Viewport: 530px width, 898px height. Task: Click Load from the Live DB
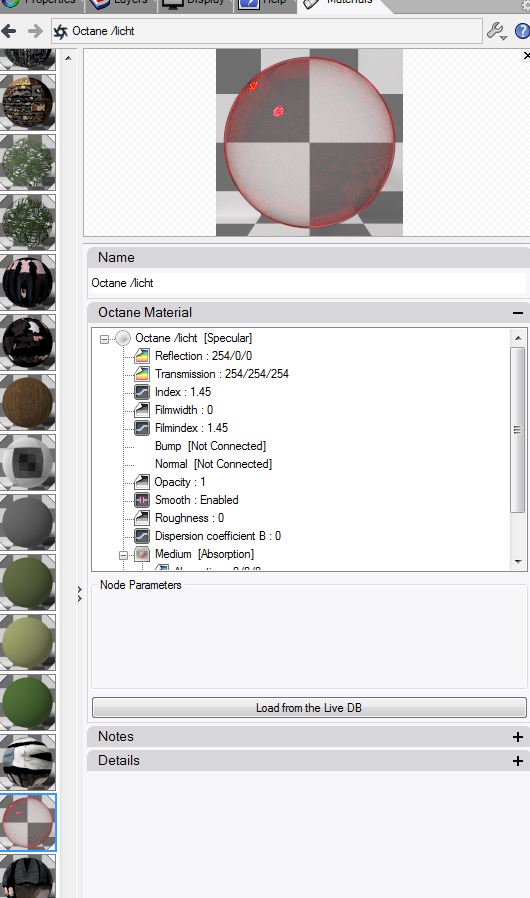point(309,707)
